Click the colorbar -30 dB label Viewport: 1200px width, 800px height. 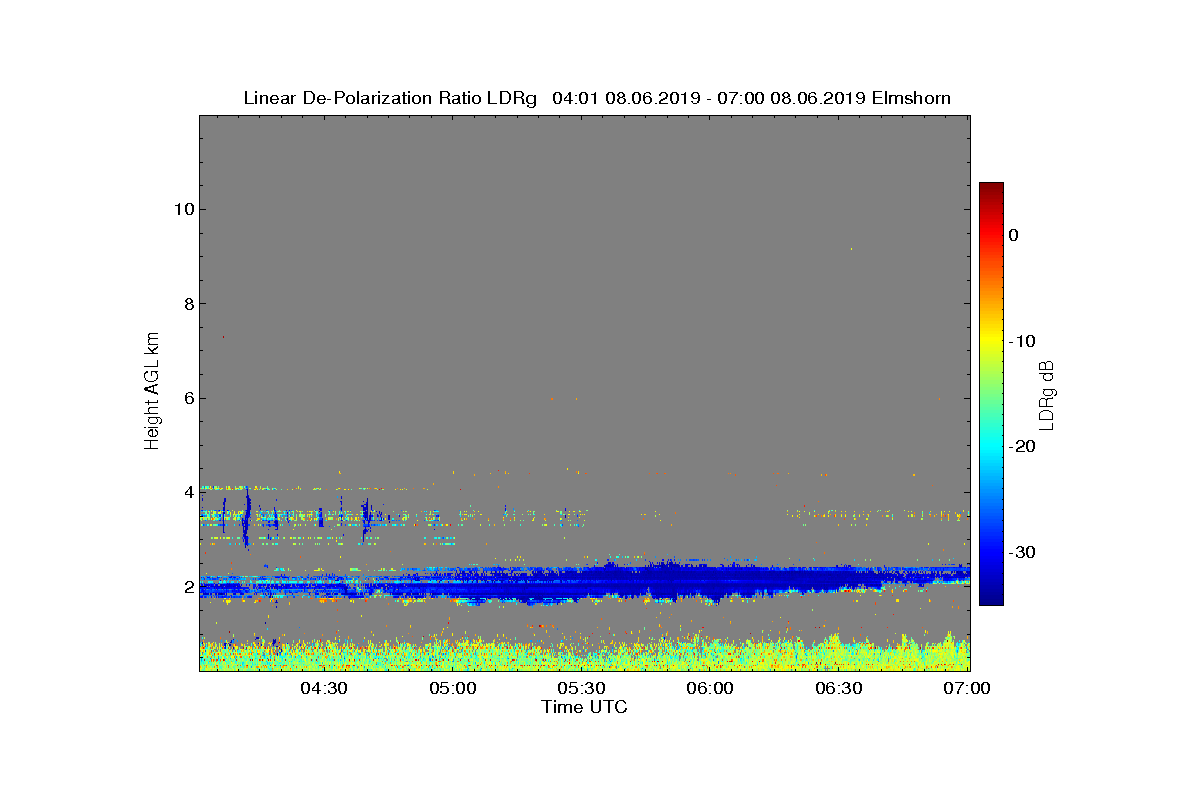click(1021, 552)
